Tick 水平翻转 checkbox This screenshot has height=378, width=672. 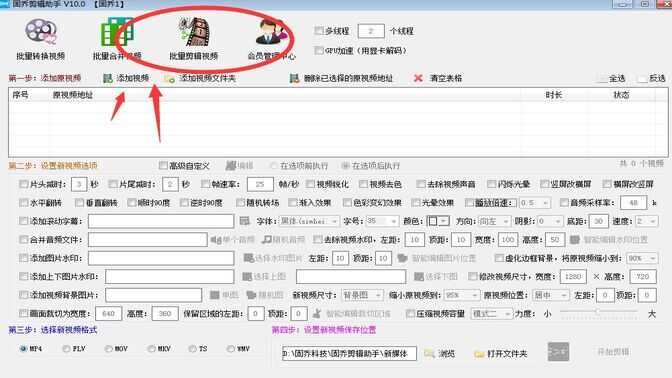click(x=24, y=203)
